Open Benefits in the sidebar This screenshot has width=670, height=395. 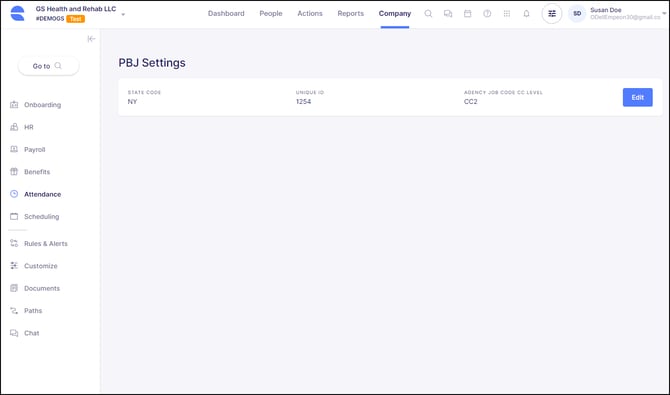[37, 172]
